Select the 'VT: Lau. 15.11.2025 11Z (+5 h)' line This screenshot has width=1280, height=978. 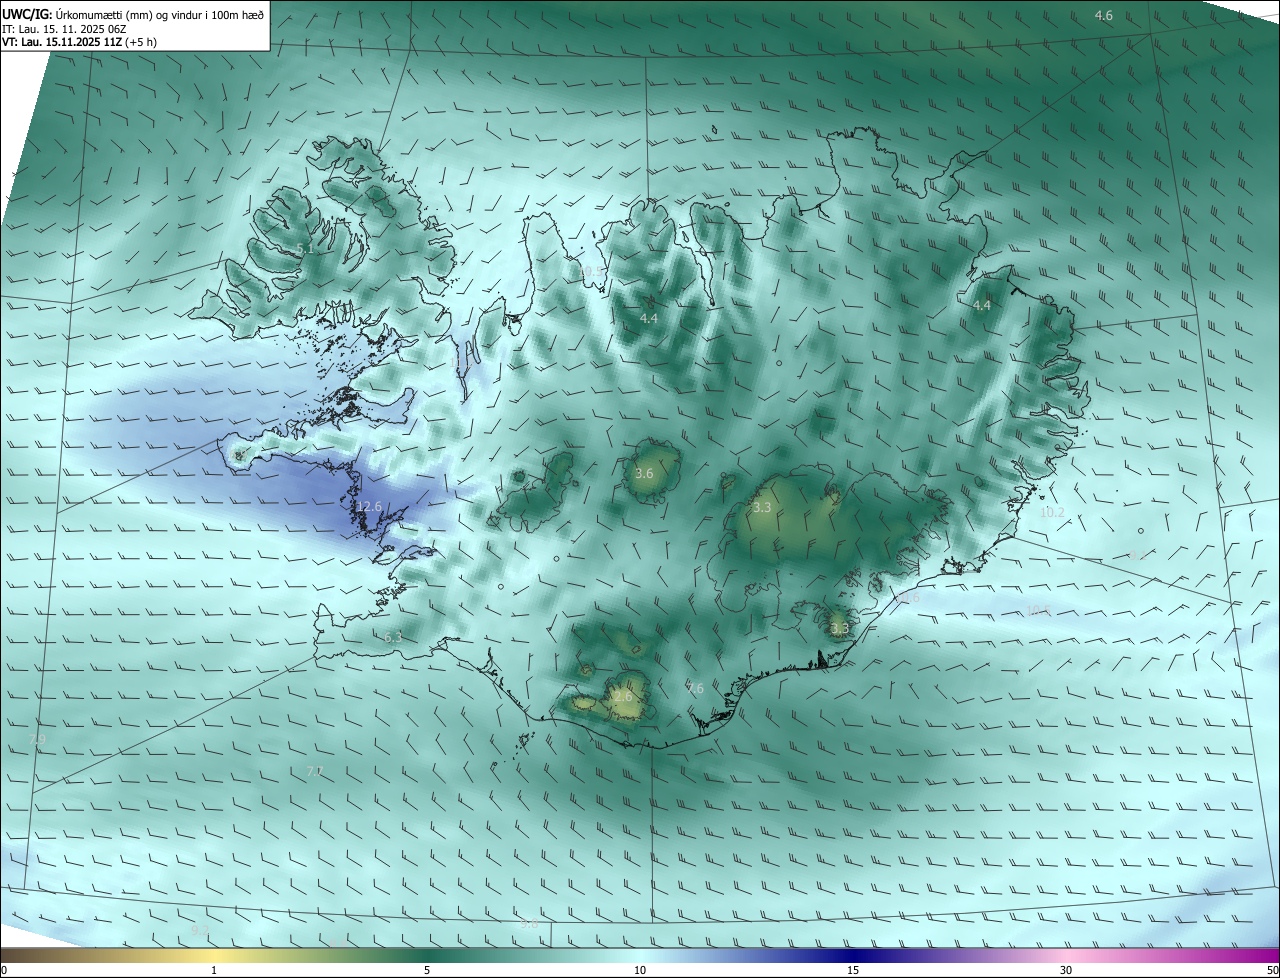(x=80, y=42)
